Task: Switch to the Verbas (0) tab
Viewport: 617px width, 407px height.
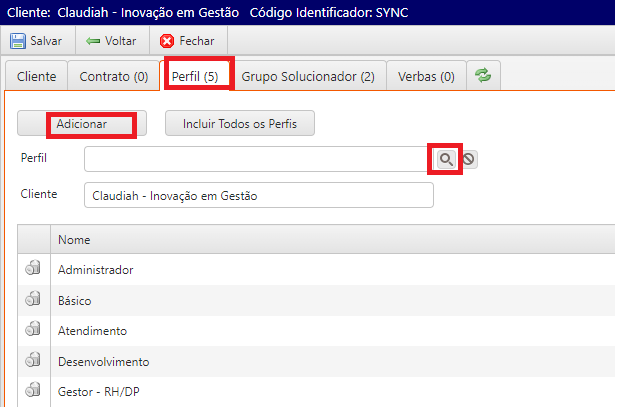Action: 426,76
